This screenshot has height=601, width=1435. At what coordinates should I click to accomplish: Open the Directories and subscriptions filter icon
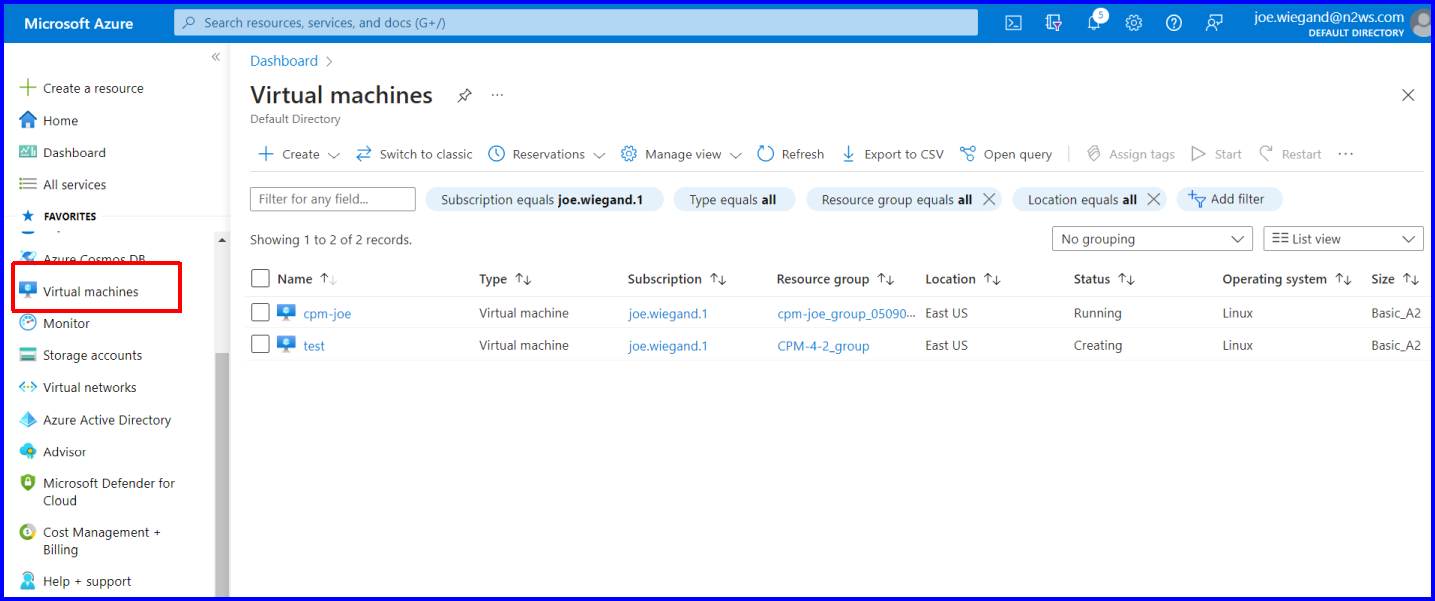point(1053,23)
